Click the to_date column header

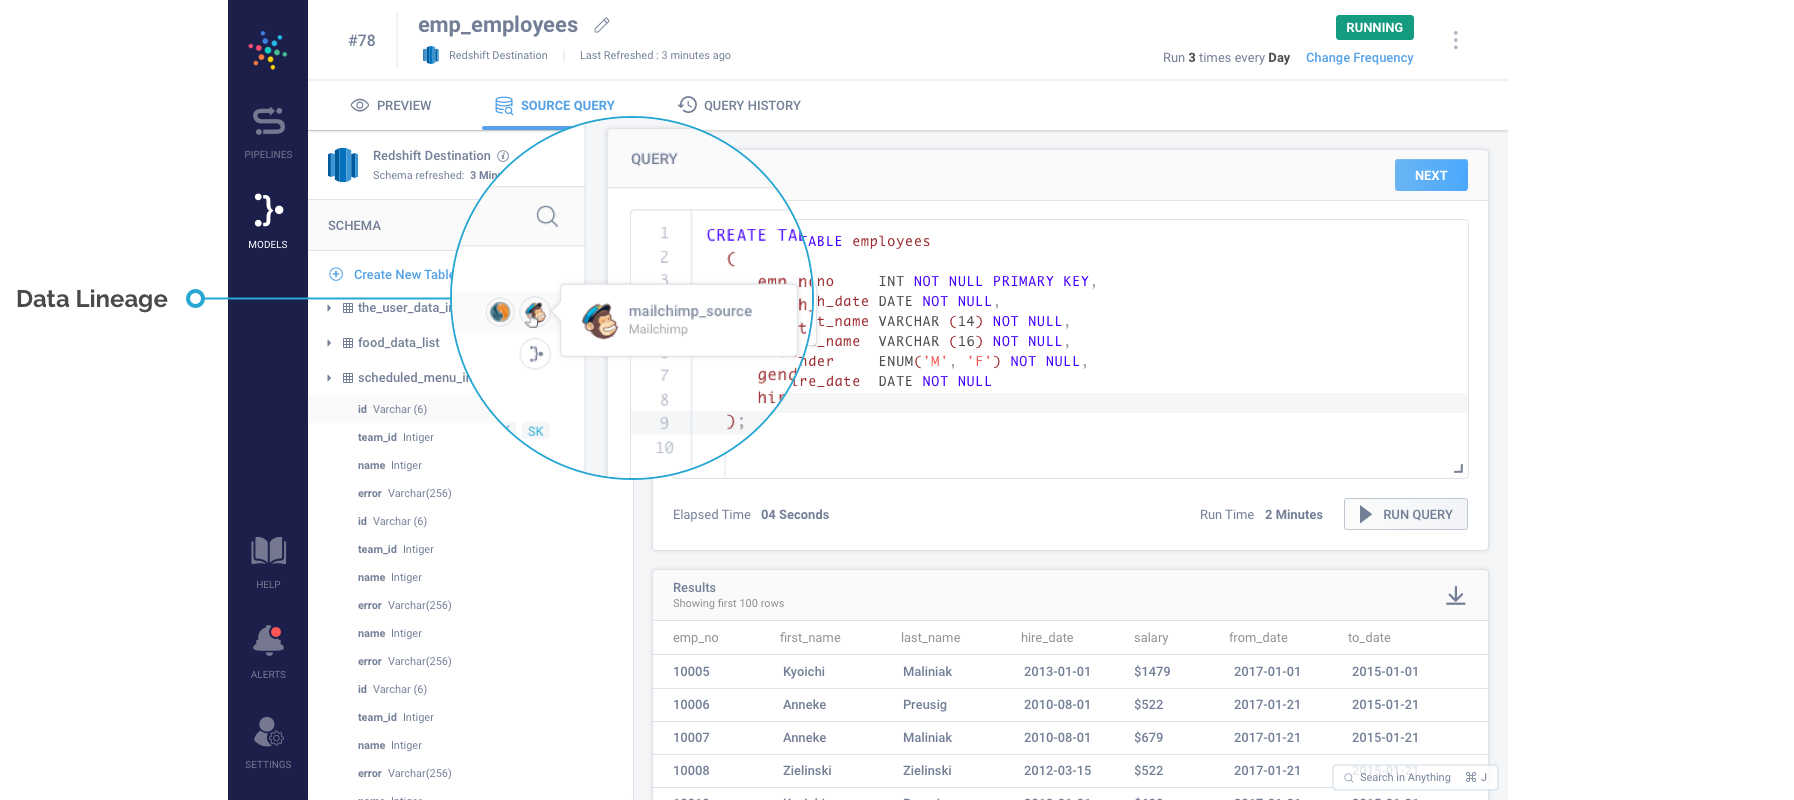1369,638
